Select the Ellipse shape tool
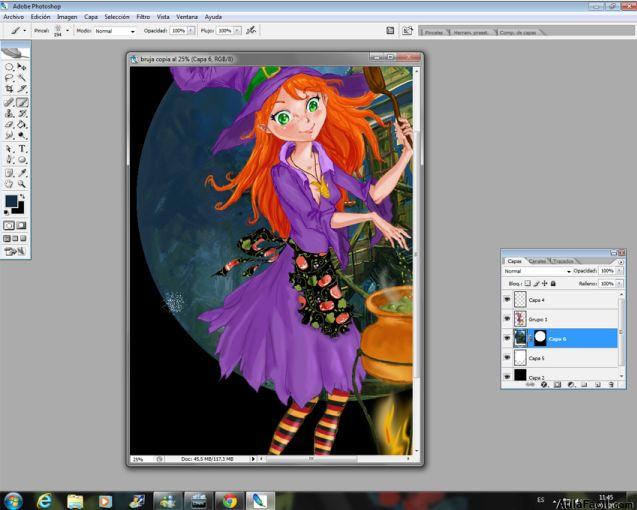637x510 pixels. coord(22,159)
